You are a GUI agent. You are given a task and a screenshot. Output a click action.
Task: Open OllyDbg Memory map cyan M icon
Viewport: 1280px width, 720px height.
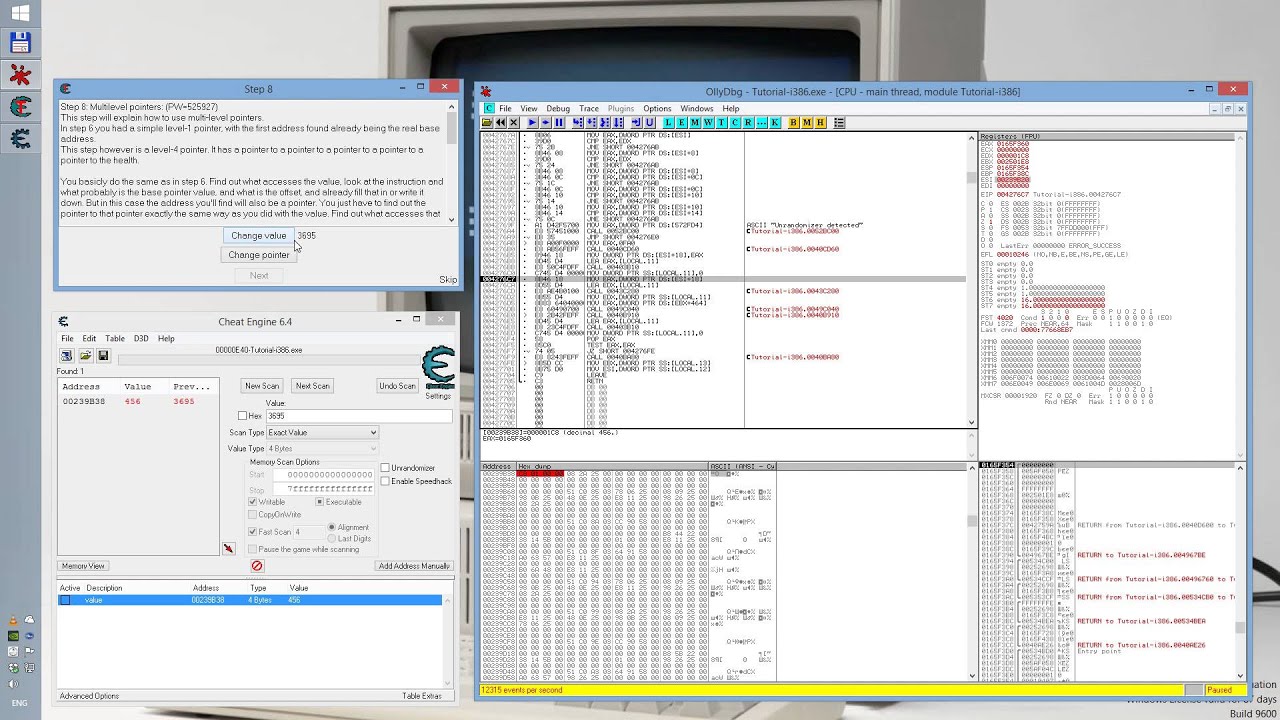point(694,122)
